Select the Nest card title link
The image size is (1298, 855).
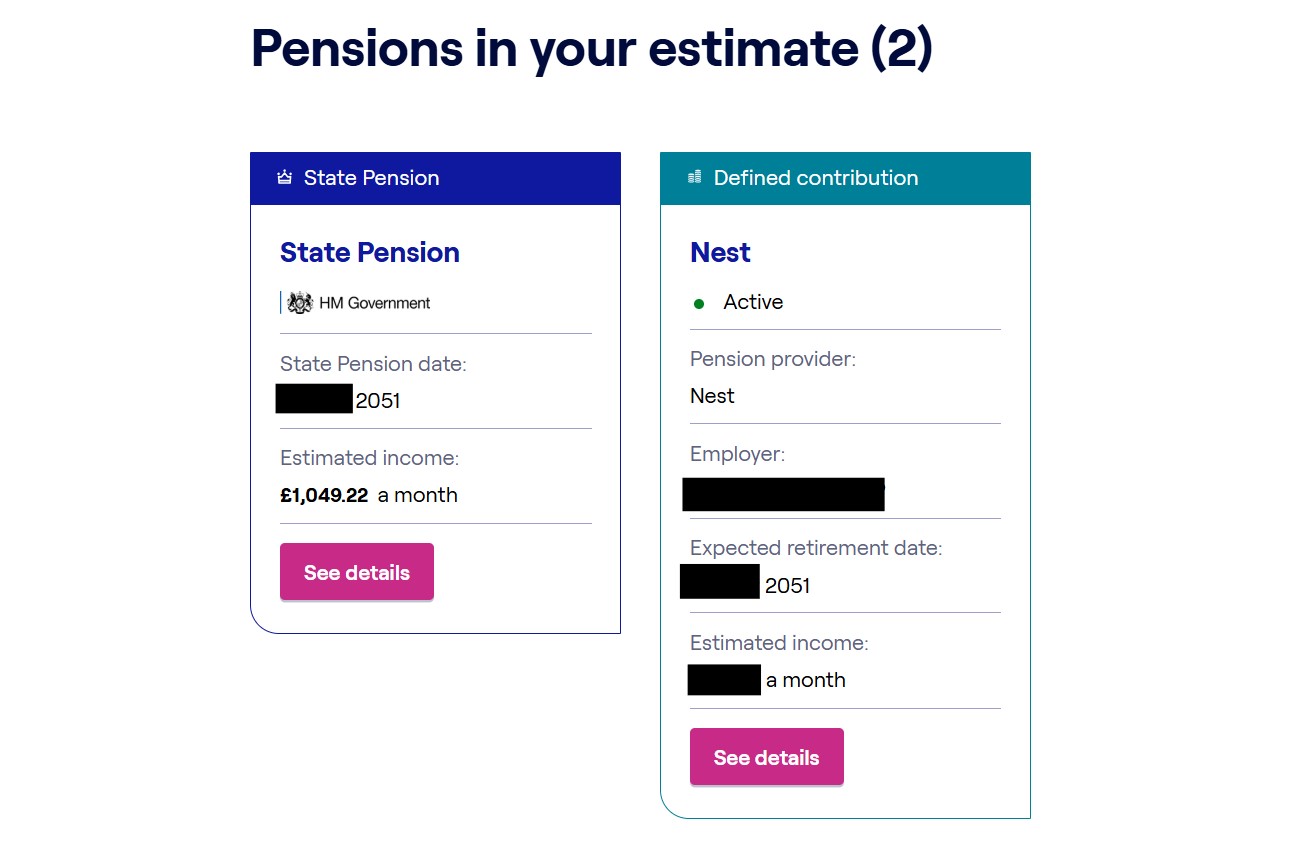click(720, 252)
